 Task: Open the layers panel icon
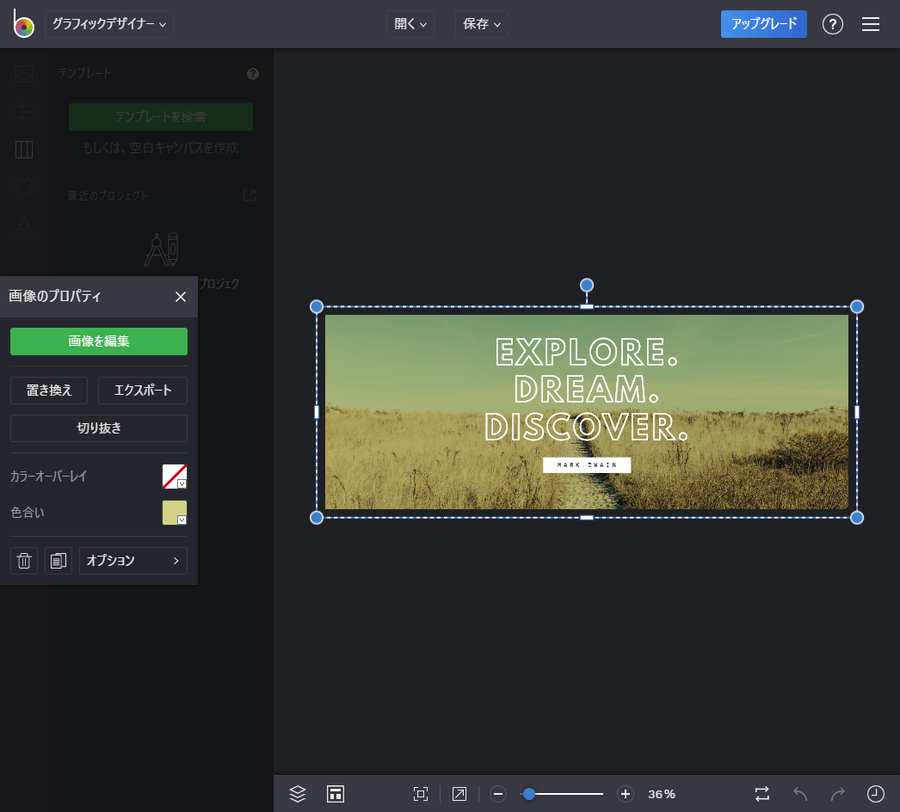[297, 794]
